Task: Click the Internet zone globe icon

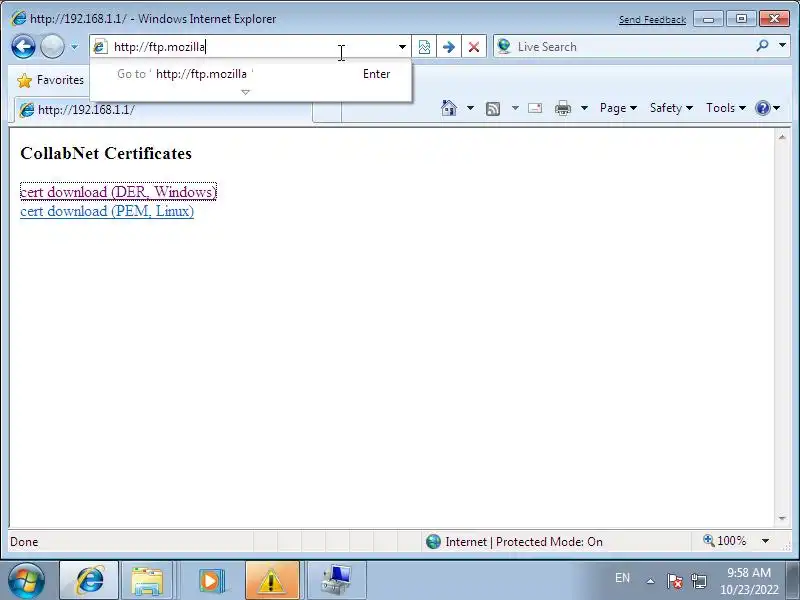Action: [x=433, y=541]
